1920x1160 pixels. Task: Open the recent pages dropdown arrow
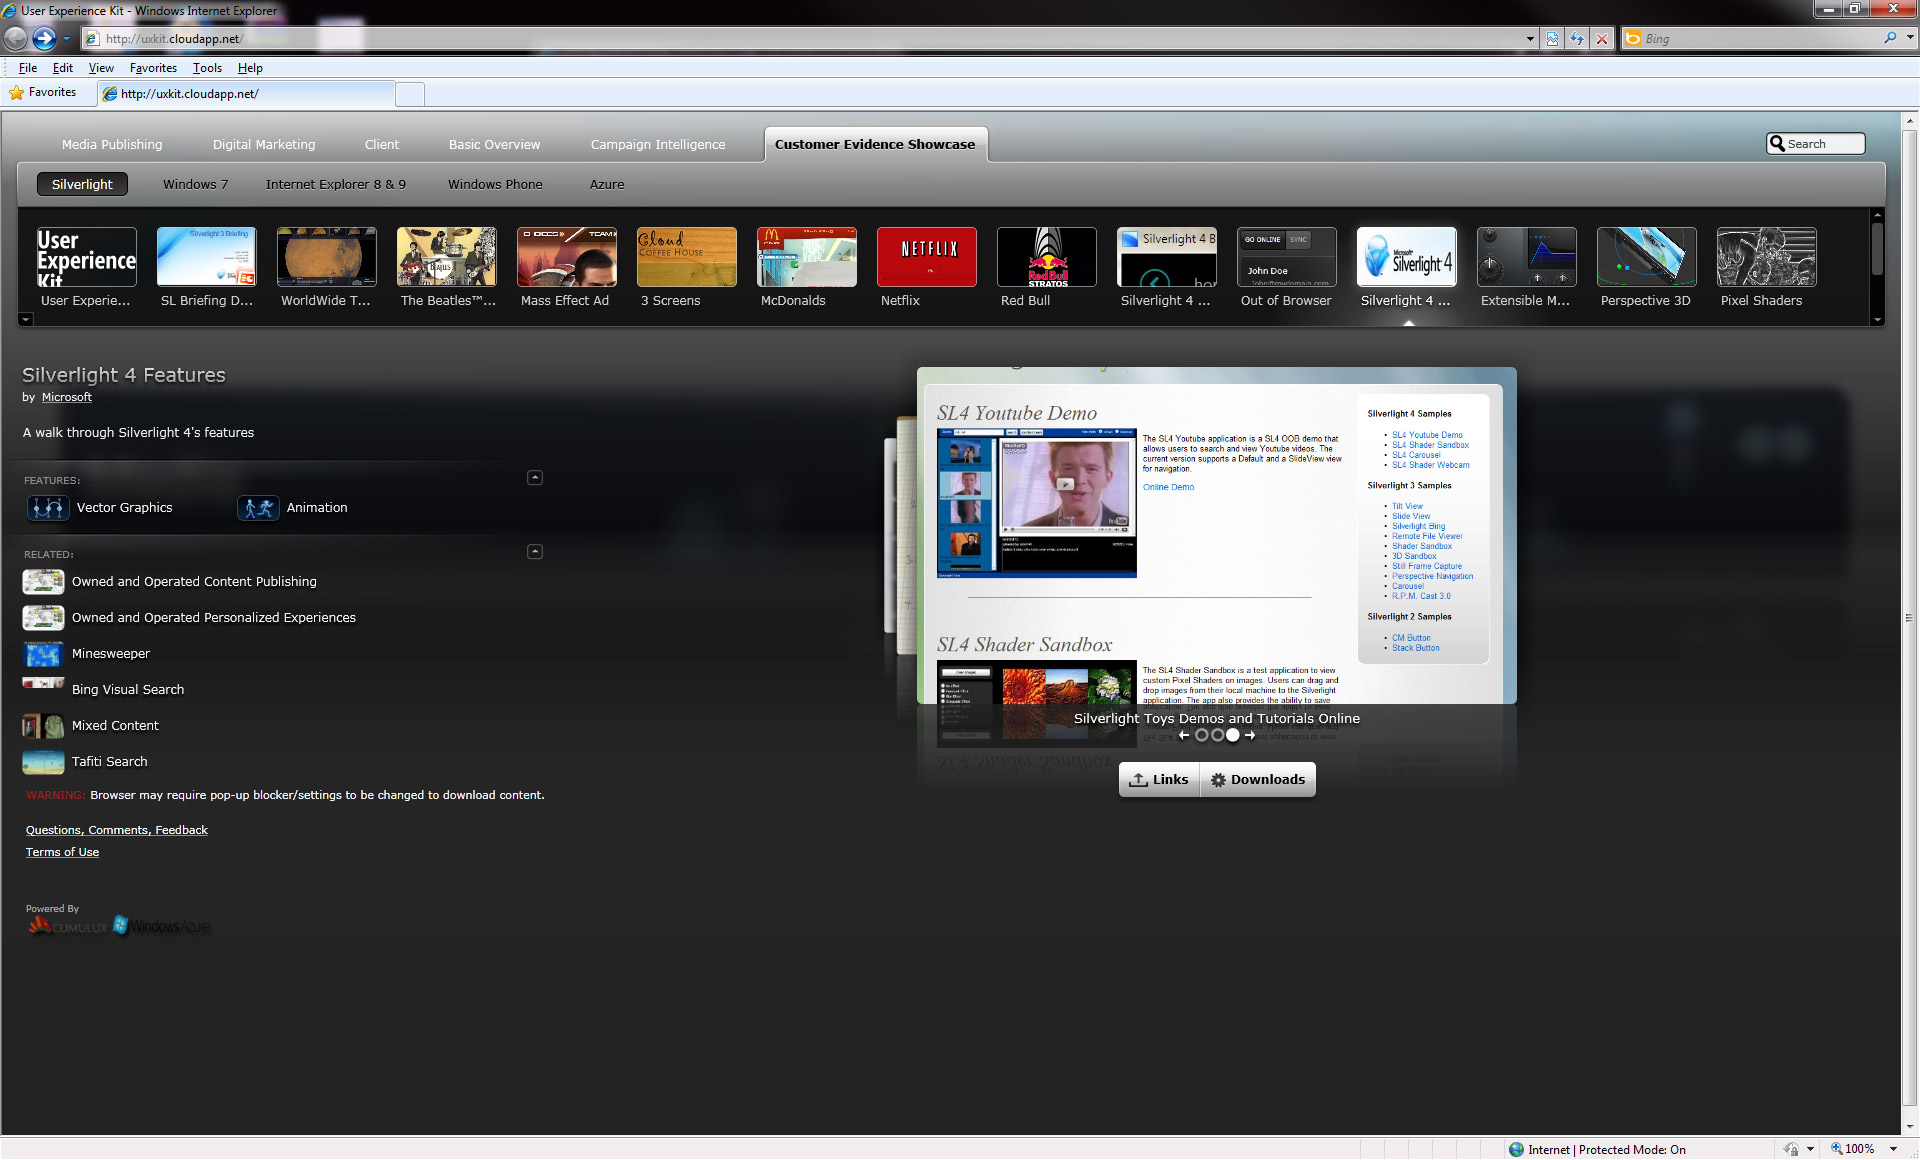(x=66, y=39)
